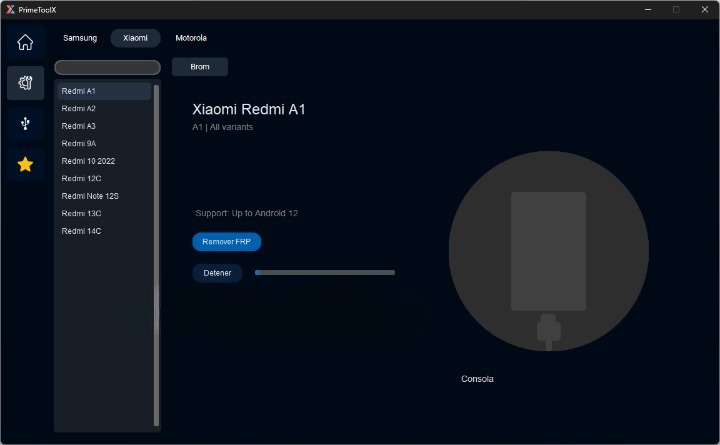Switch to the Xiaomi tab
This screenshot has width=720, height=445.
[135, 38]
